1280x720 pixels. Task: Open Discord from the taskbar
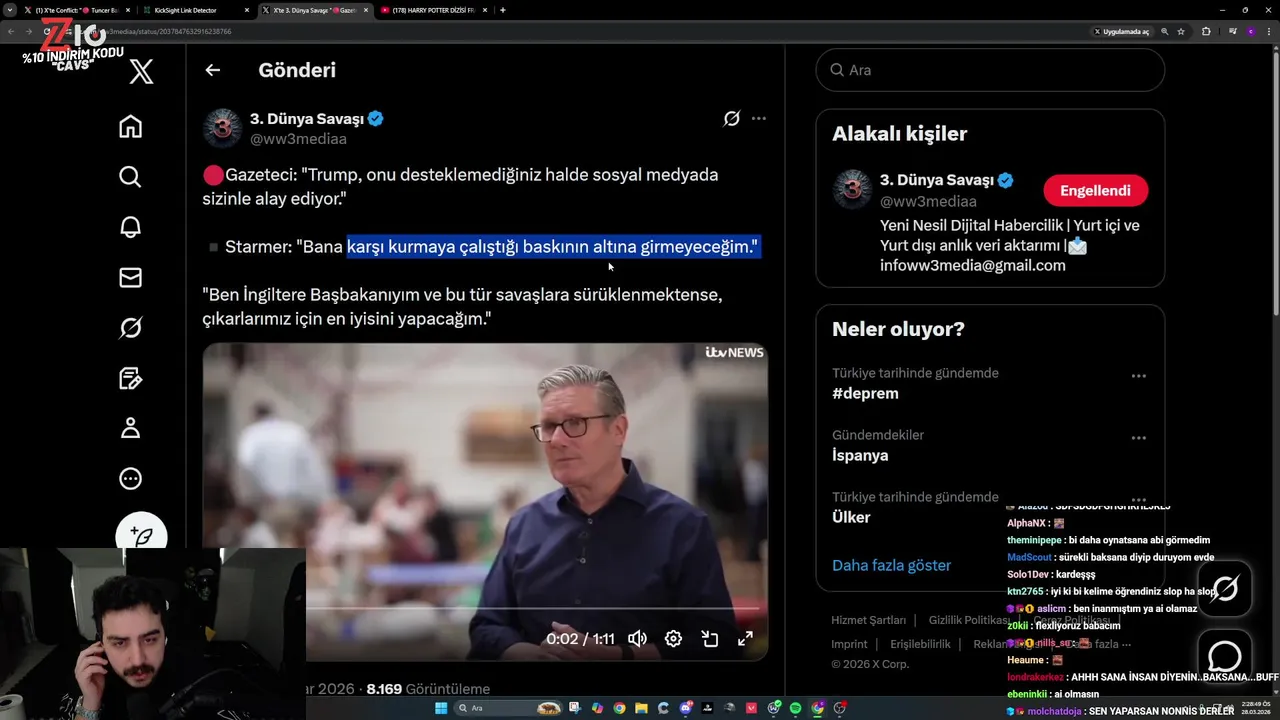point(685,708)
